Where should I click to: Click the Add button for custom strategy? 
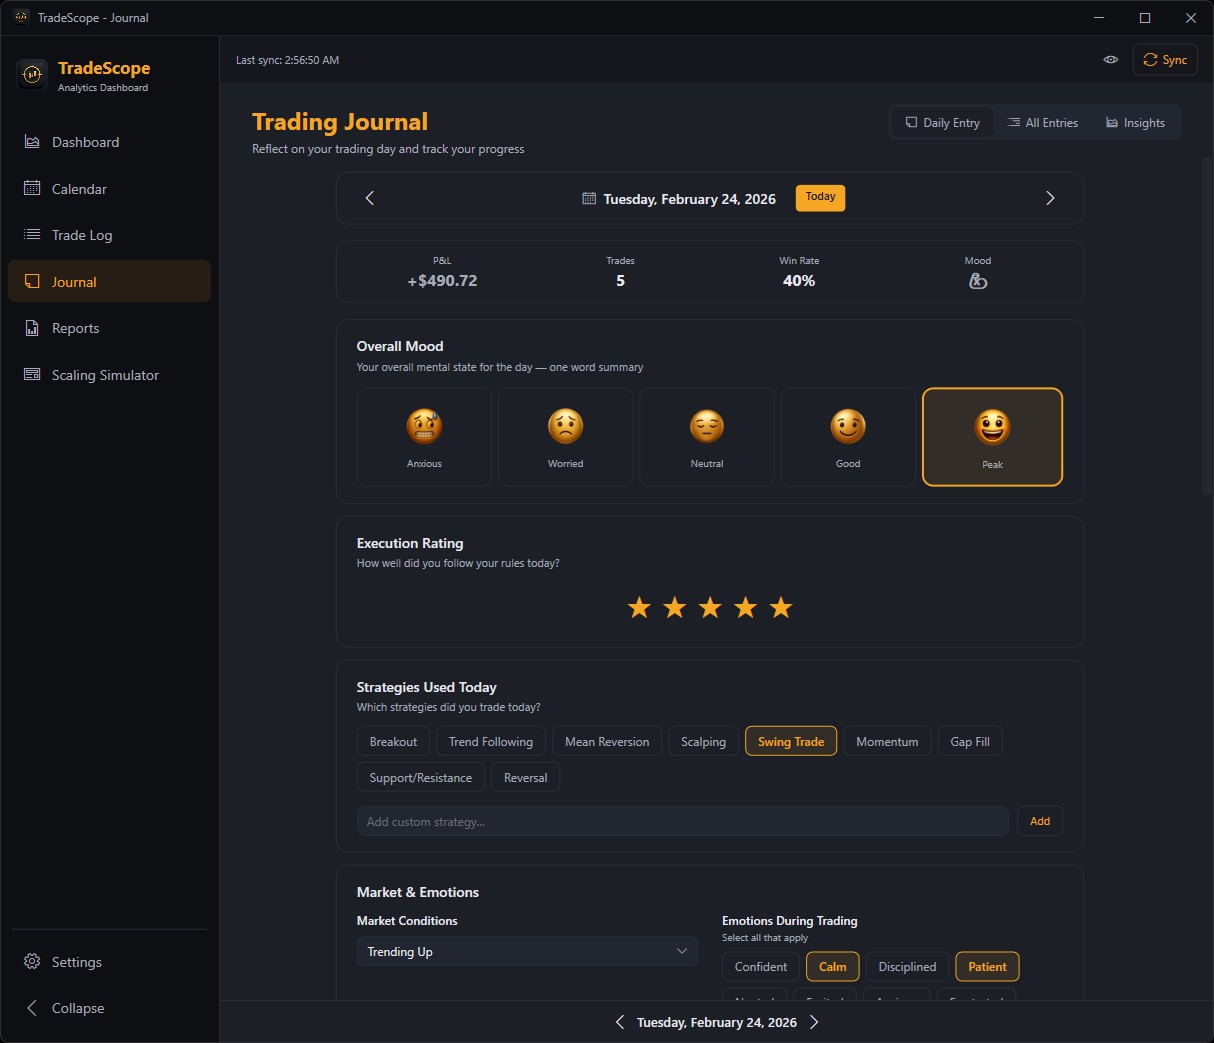[x=1039, y=820]
